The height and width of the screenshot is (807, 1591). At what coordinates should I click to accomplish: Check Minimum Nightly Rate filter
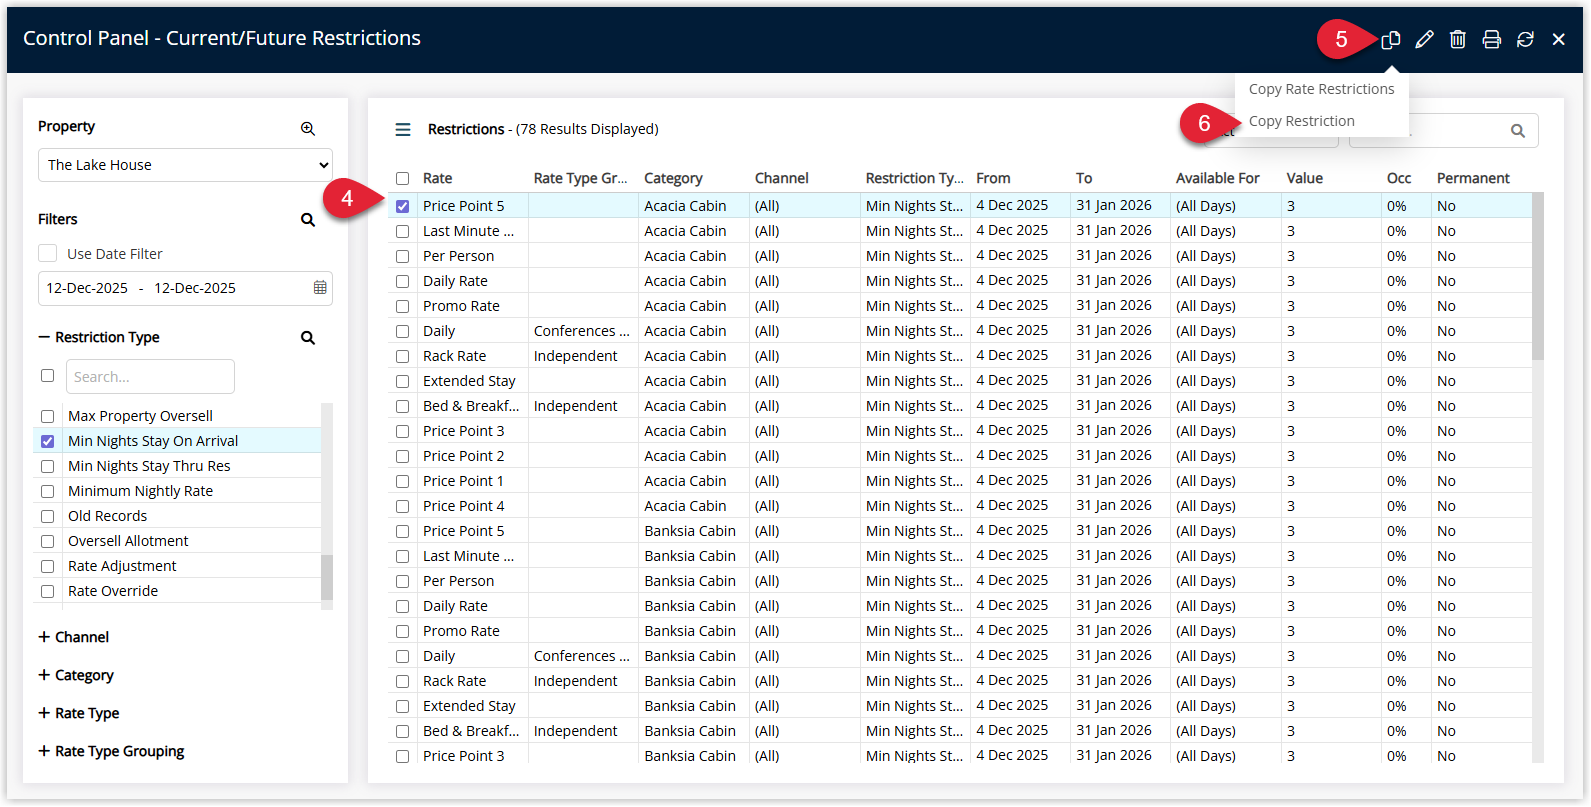pyautogui.click(x=47, y=491)
